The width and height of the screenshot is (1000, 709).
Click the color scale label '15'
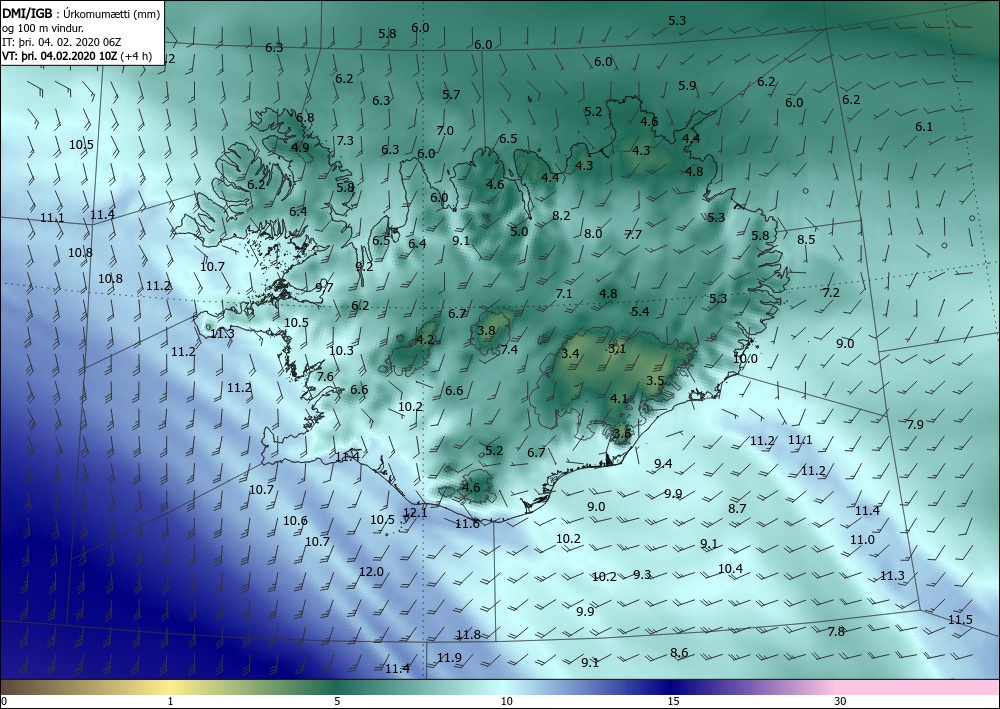(x=673, y=701)
